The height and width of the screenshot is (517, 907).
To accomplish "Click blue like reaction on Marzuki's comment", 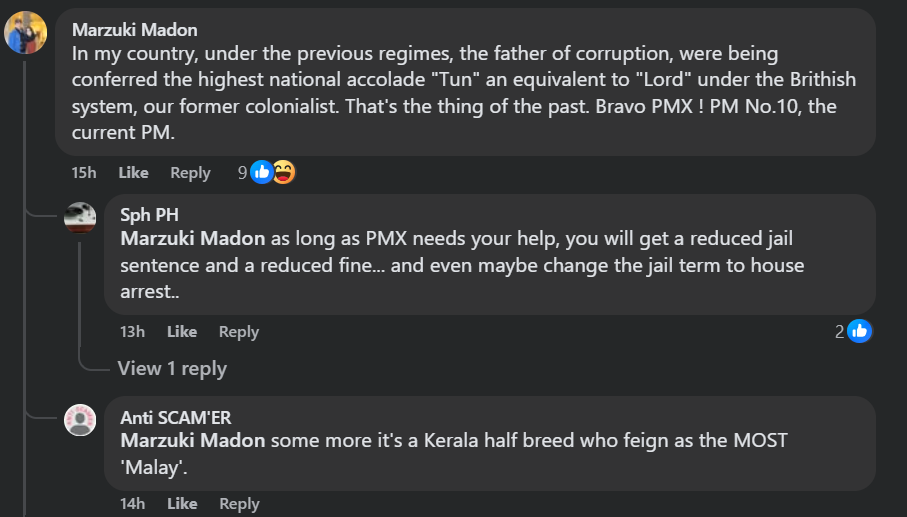I will [262, 172].
